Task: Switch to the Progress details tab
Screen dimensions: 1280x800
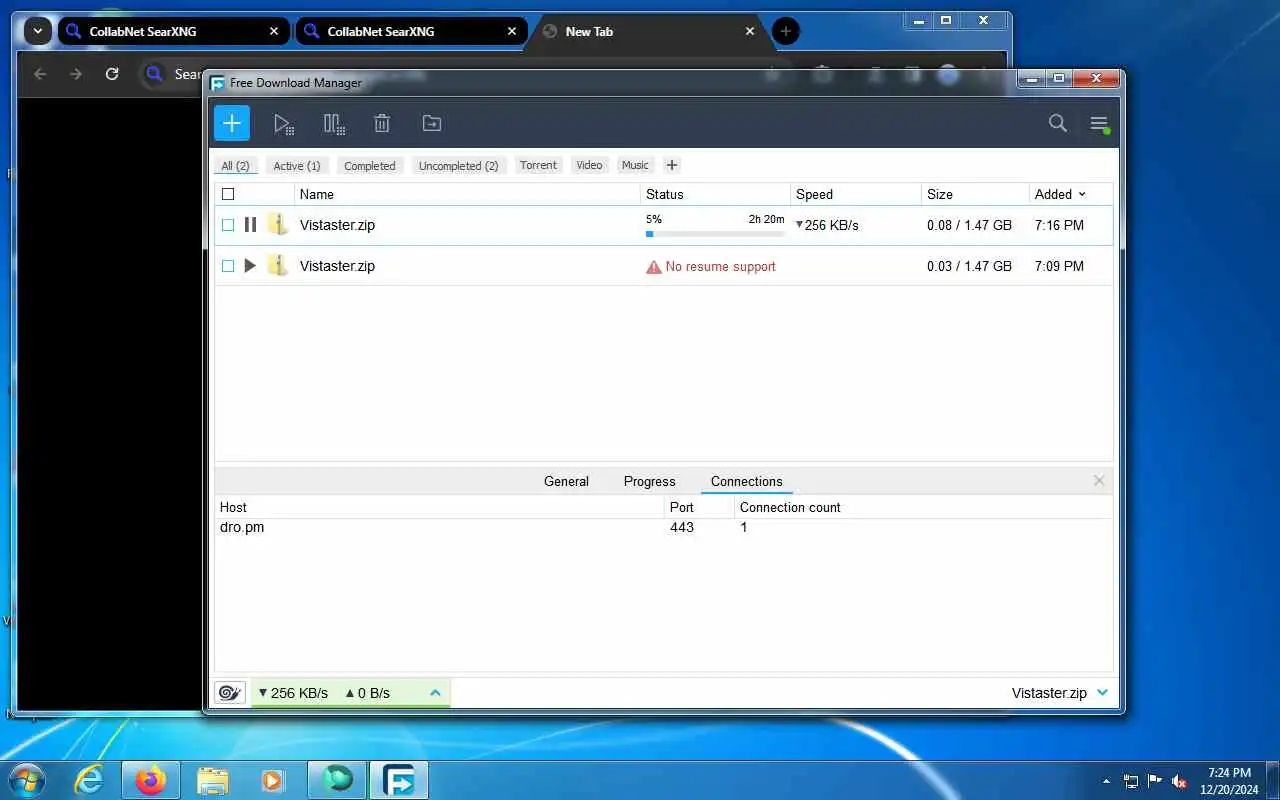Action: tap(650, 481)
